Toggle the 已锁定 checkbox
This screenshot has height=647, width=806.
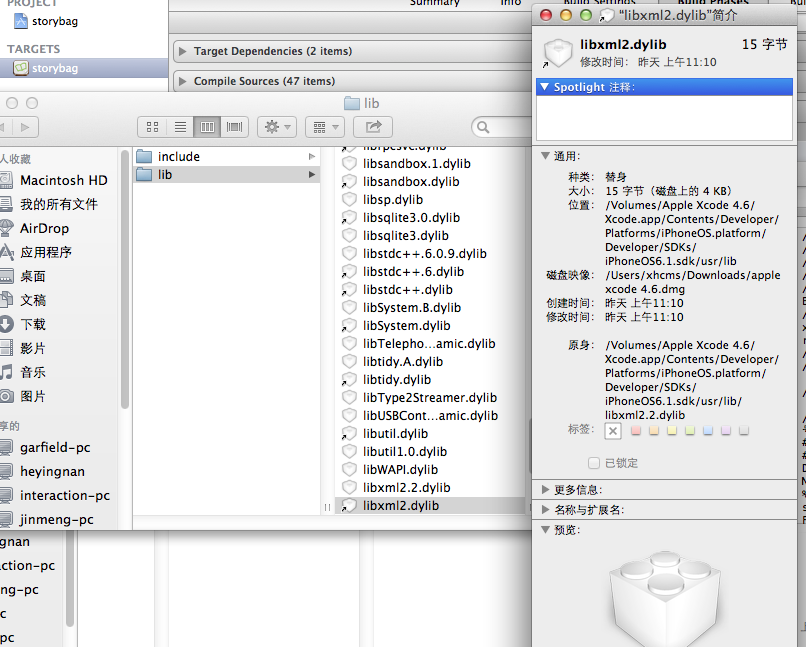tap(594, 463)
